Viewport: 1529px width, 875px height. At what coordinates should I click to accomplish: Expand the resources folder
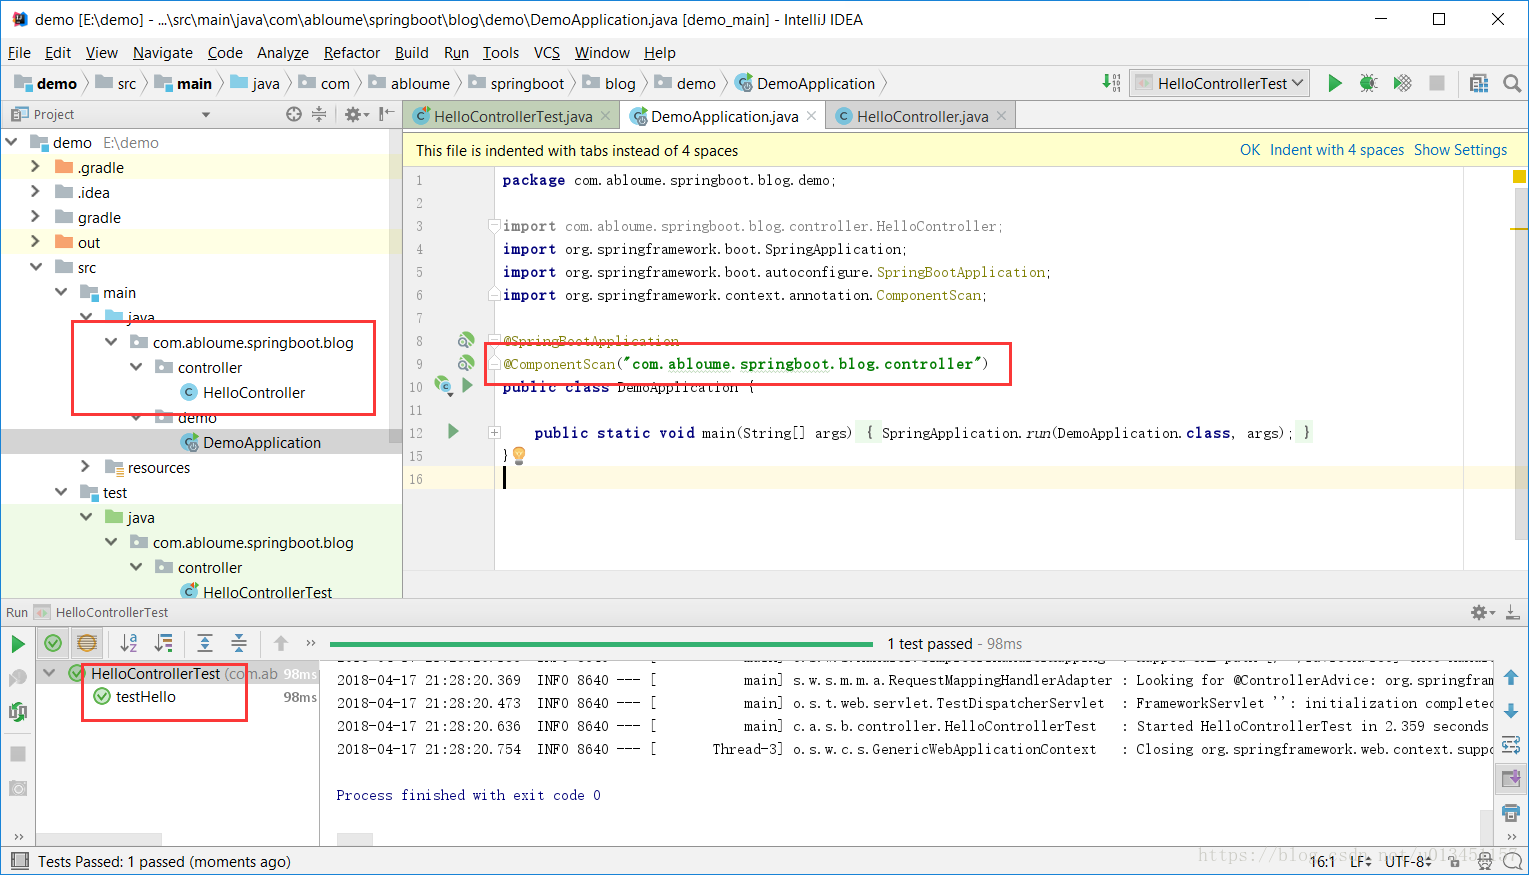(x=86, y=467)
